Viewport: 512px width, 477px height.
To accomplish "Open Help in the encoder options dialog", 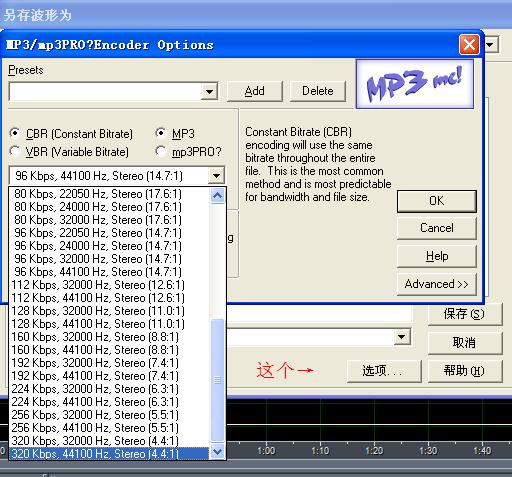I will pyautogui.click(x=437, y=256).
